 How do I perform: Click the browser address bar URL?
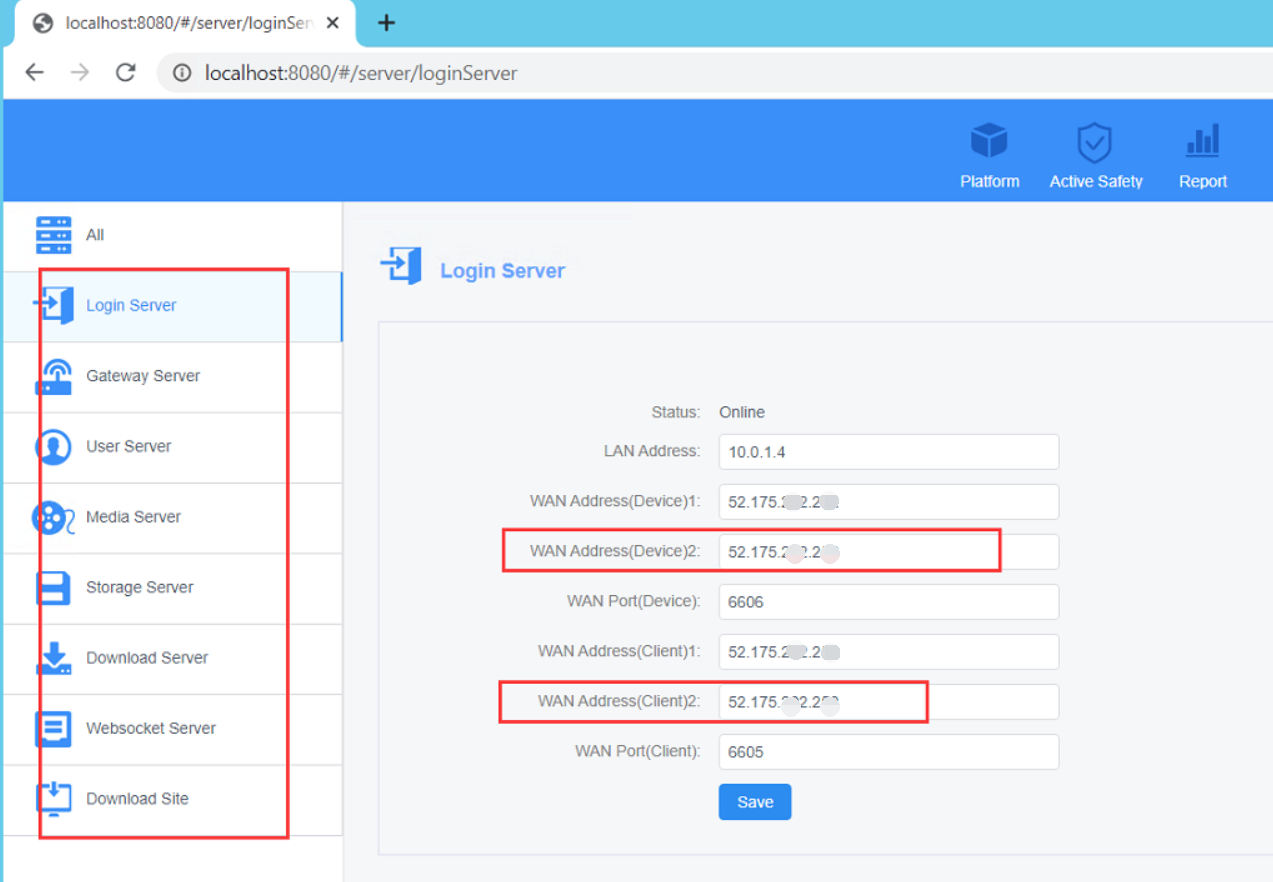pyautogui.click(x=361, y=73)
